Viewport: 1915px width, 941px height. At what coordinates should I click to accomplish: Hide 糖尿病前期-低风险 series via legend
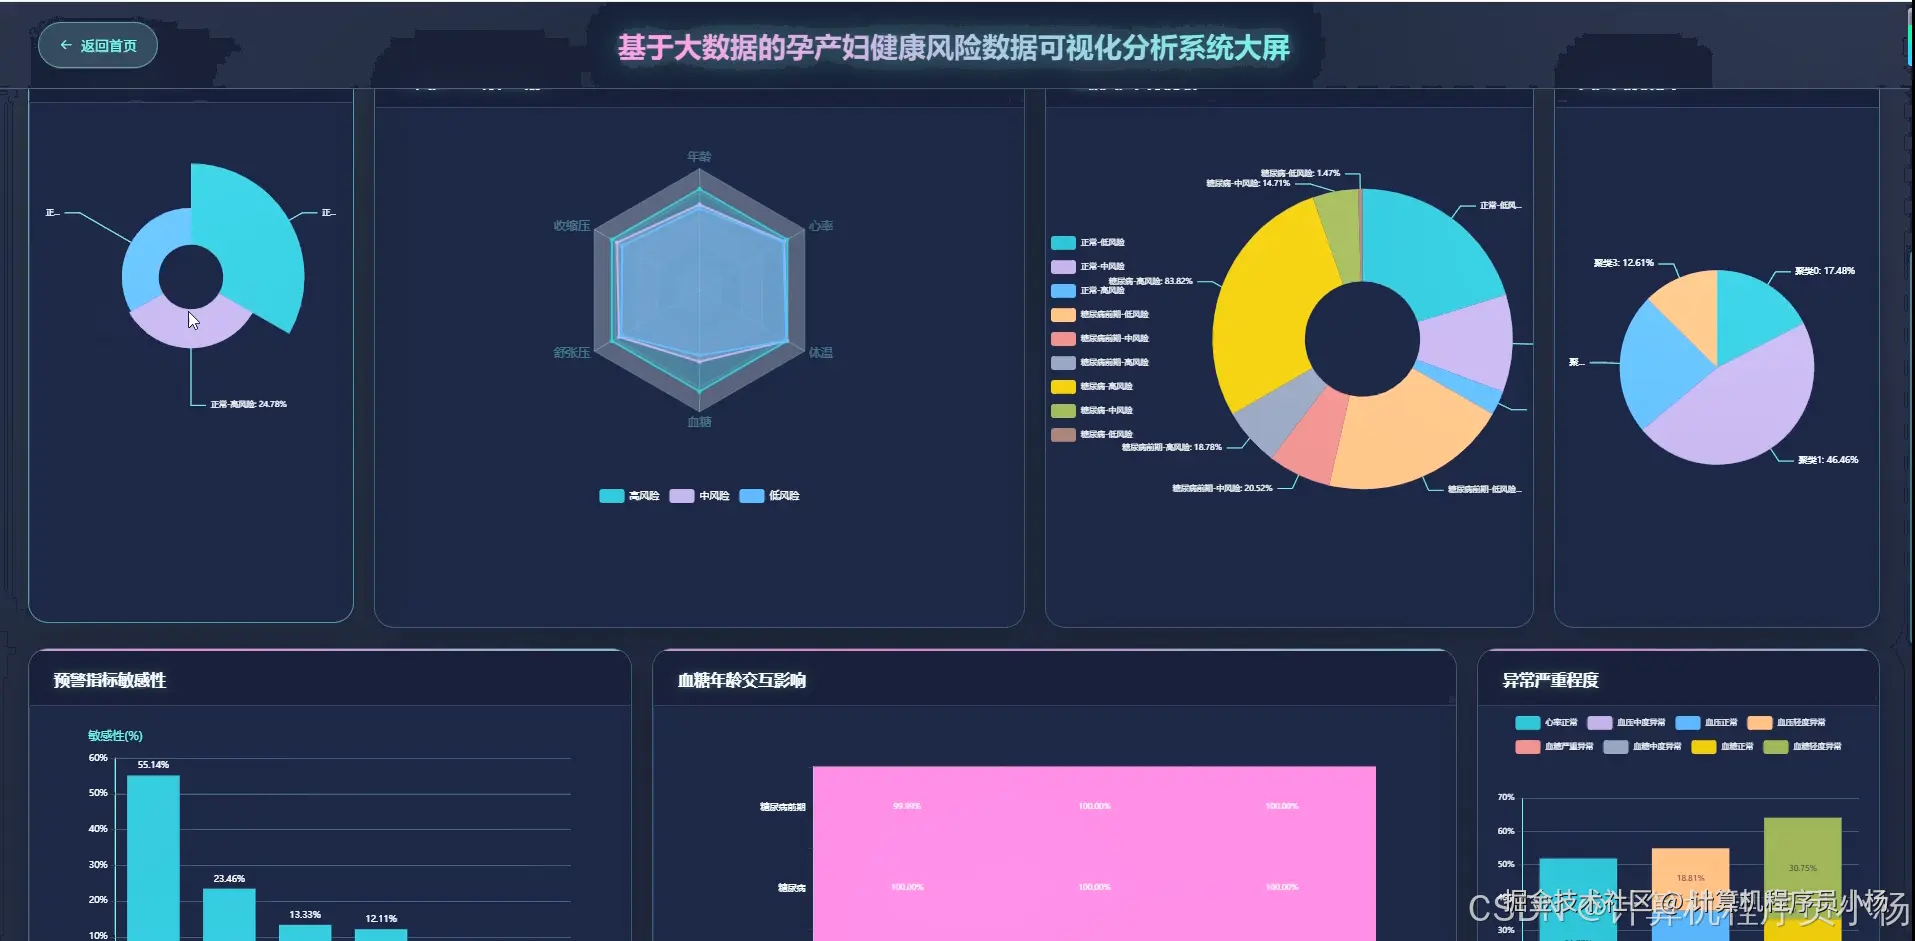coord(1100,315)
